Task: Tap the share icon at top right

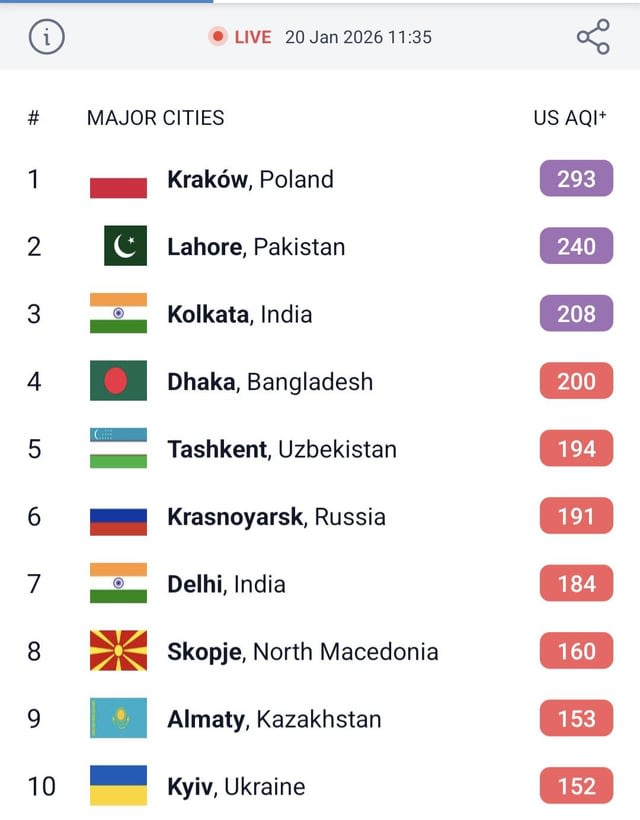Action: (x=594, y=36)
